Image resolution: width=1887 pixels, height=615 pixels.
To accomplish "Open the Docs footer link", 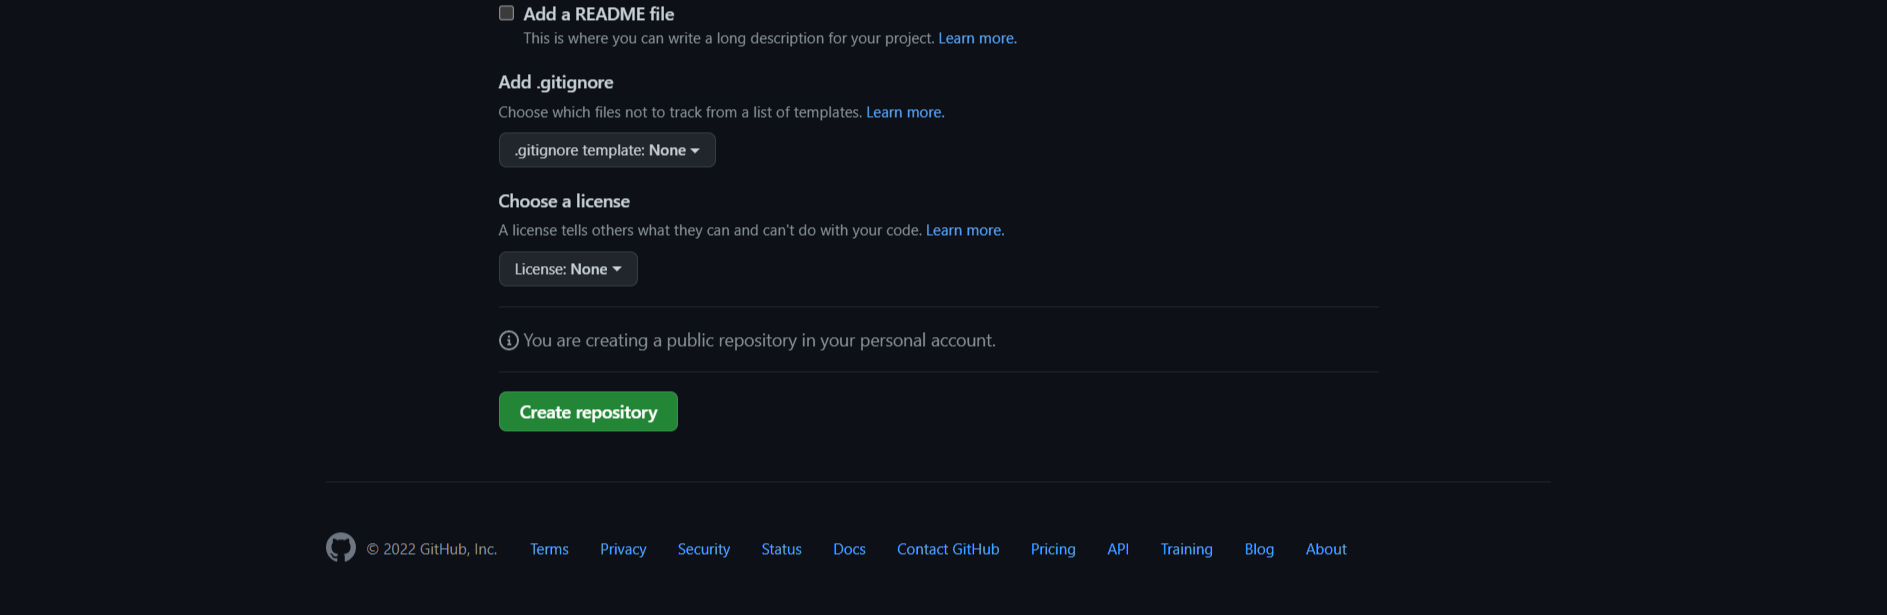I will coord(849,549).
